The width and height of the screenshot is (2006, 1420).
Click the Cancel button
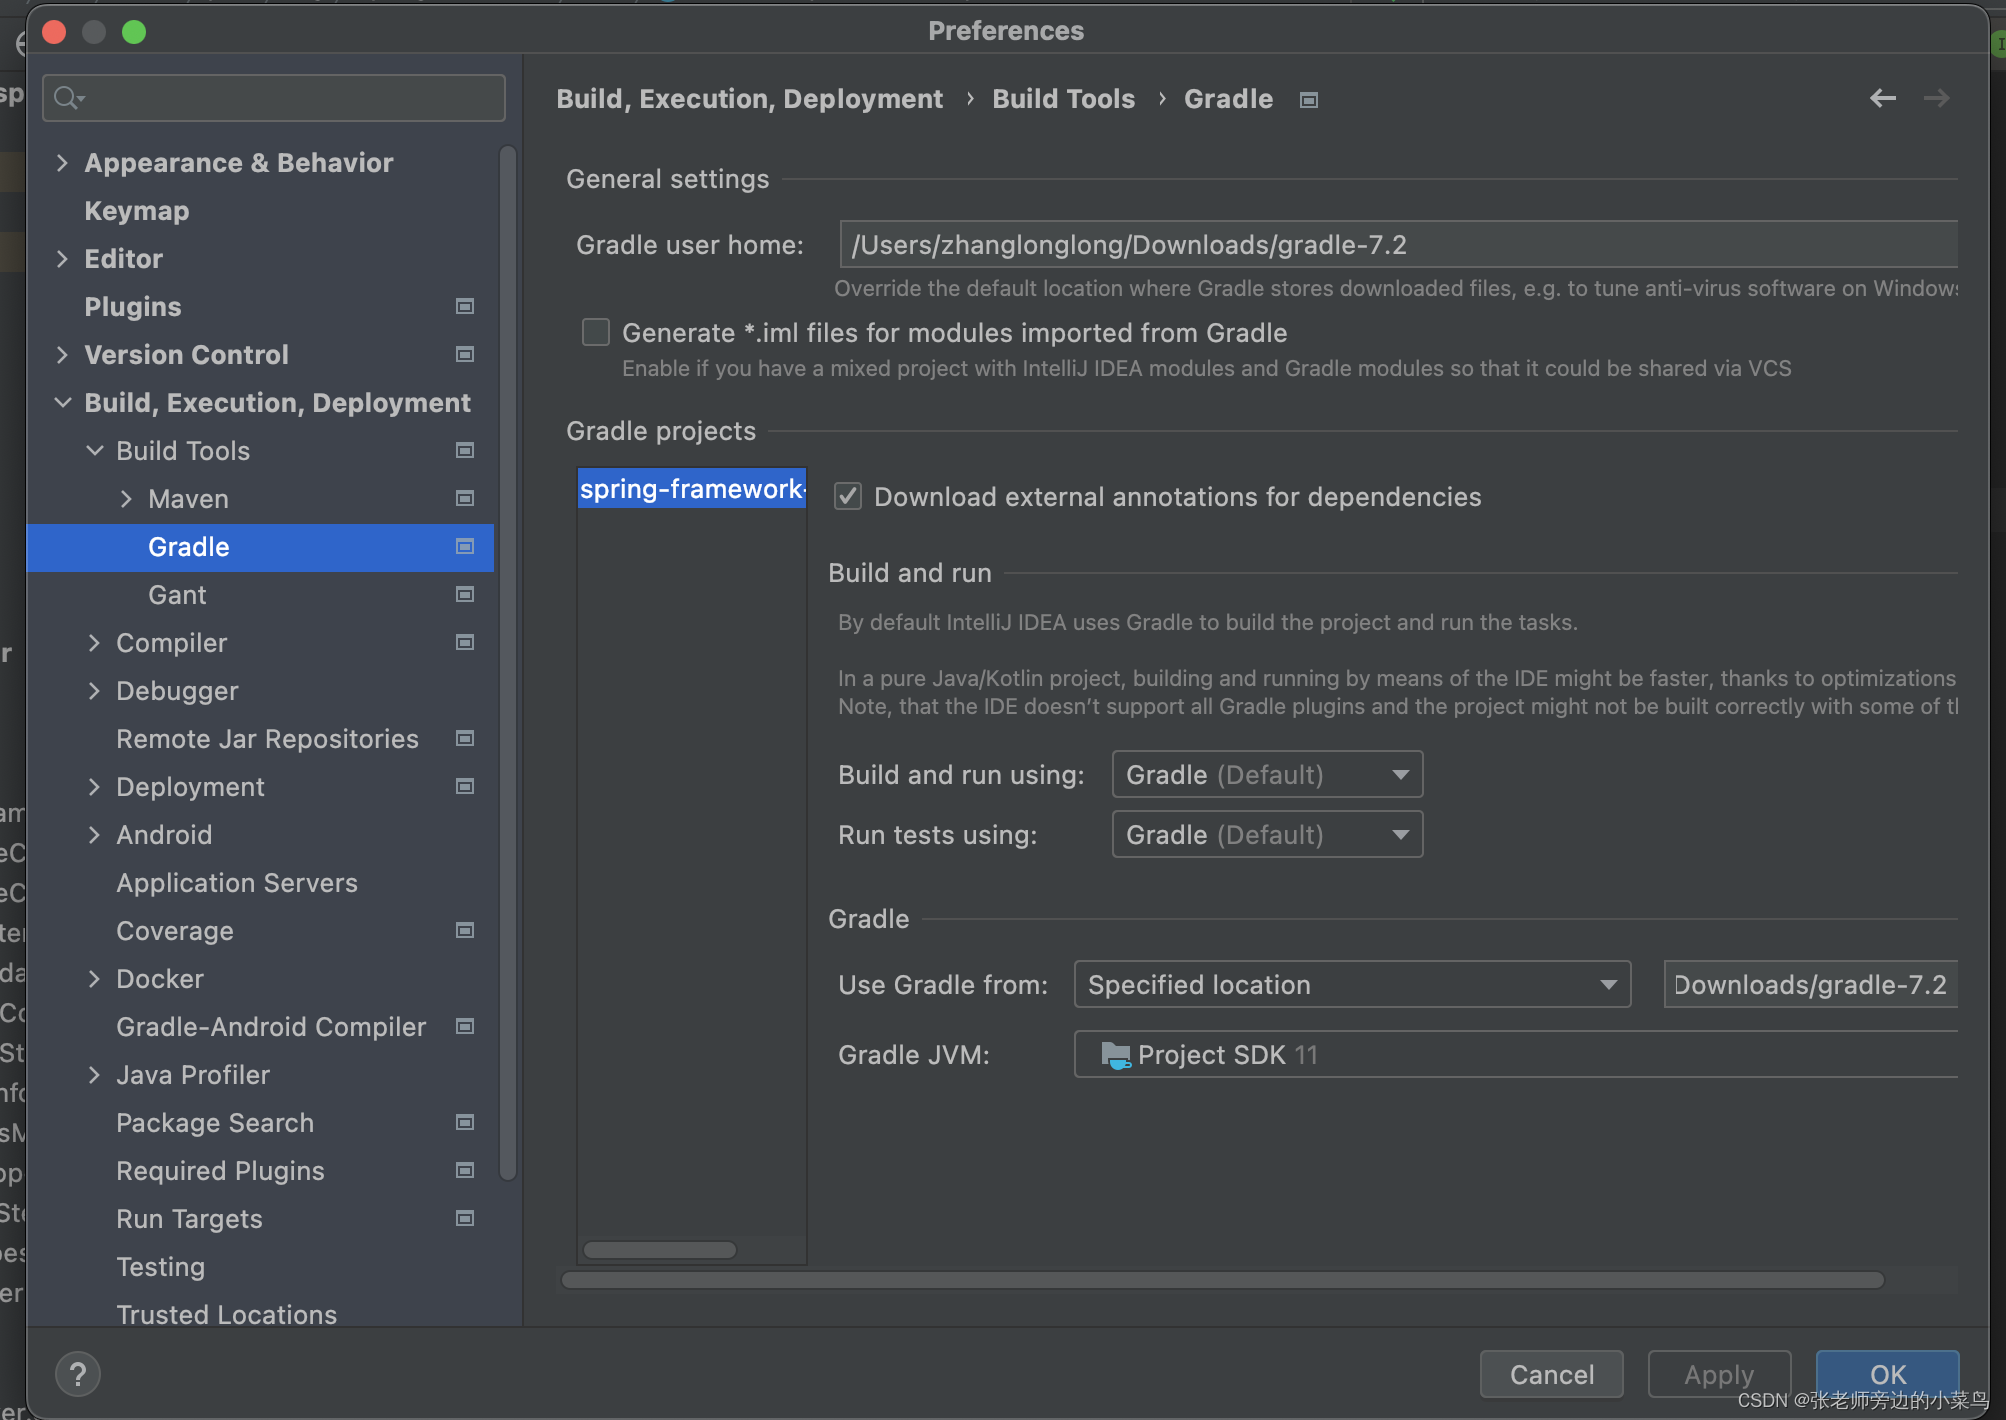[1550, 1374]
